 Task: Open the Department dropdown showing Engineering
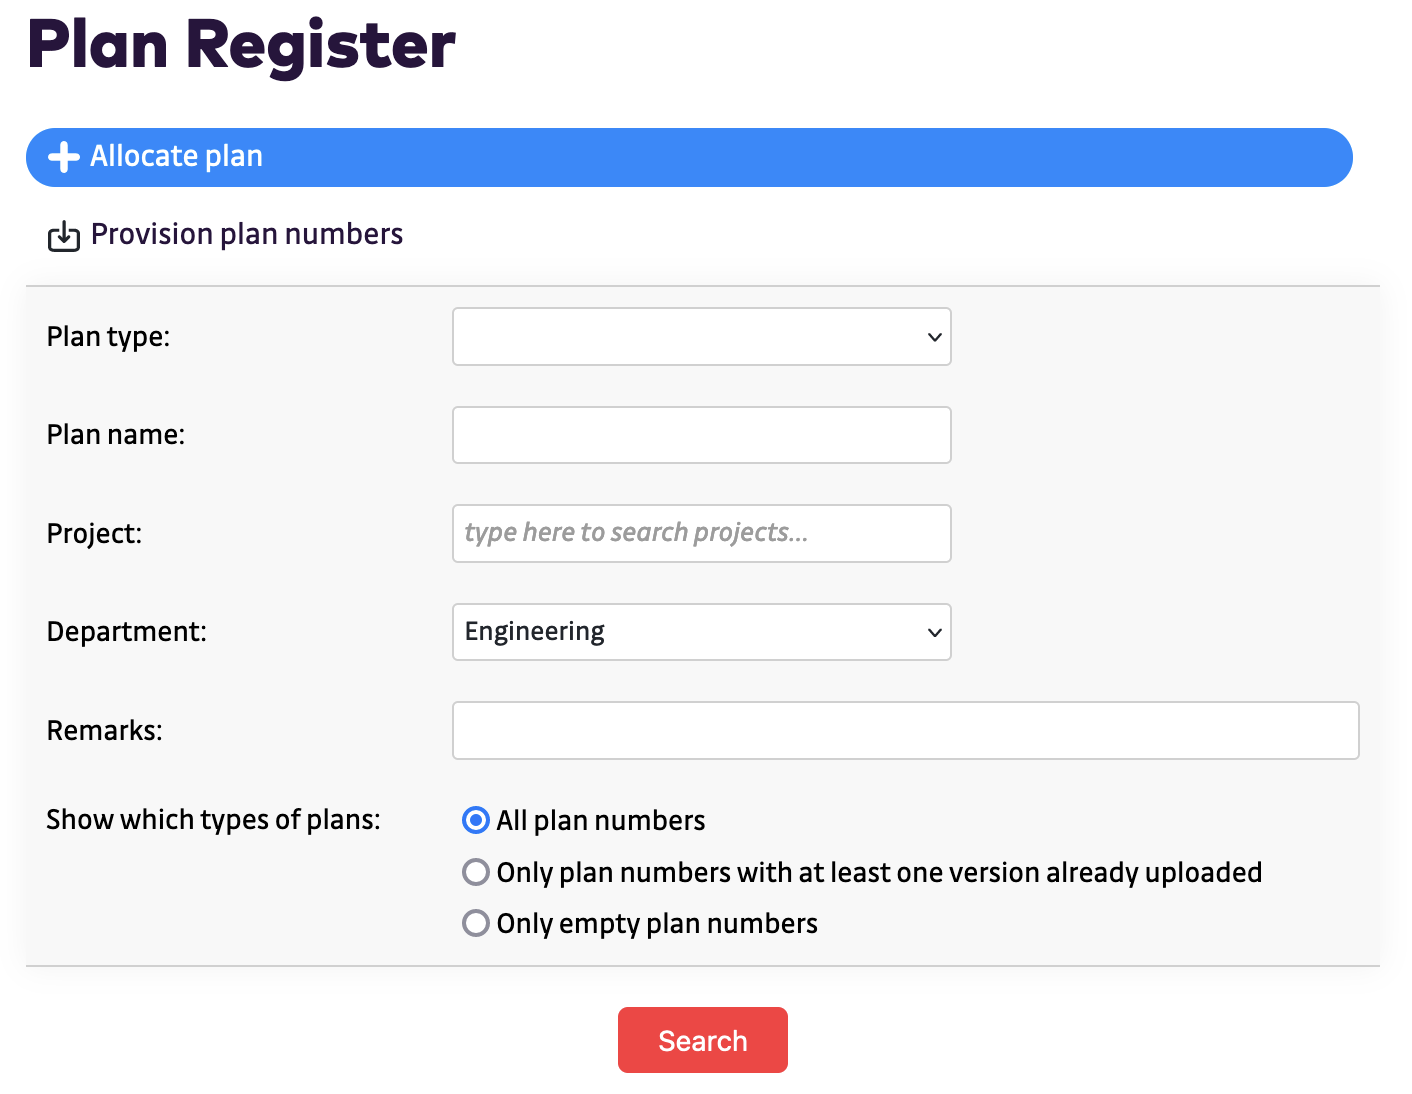[701, 632]
